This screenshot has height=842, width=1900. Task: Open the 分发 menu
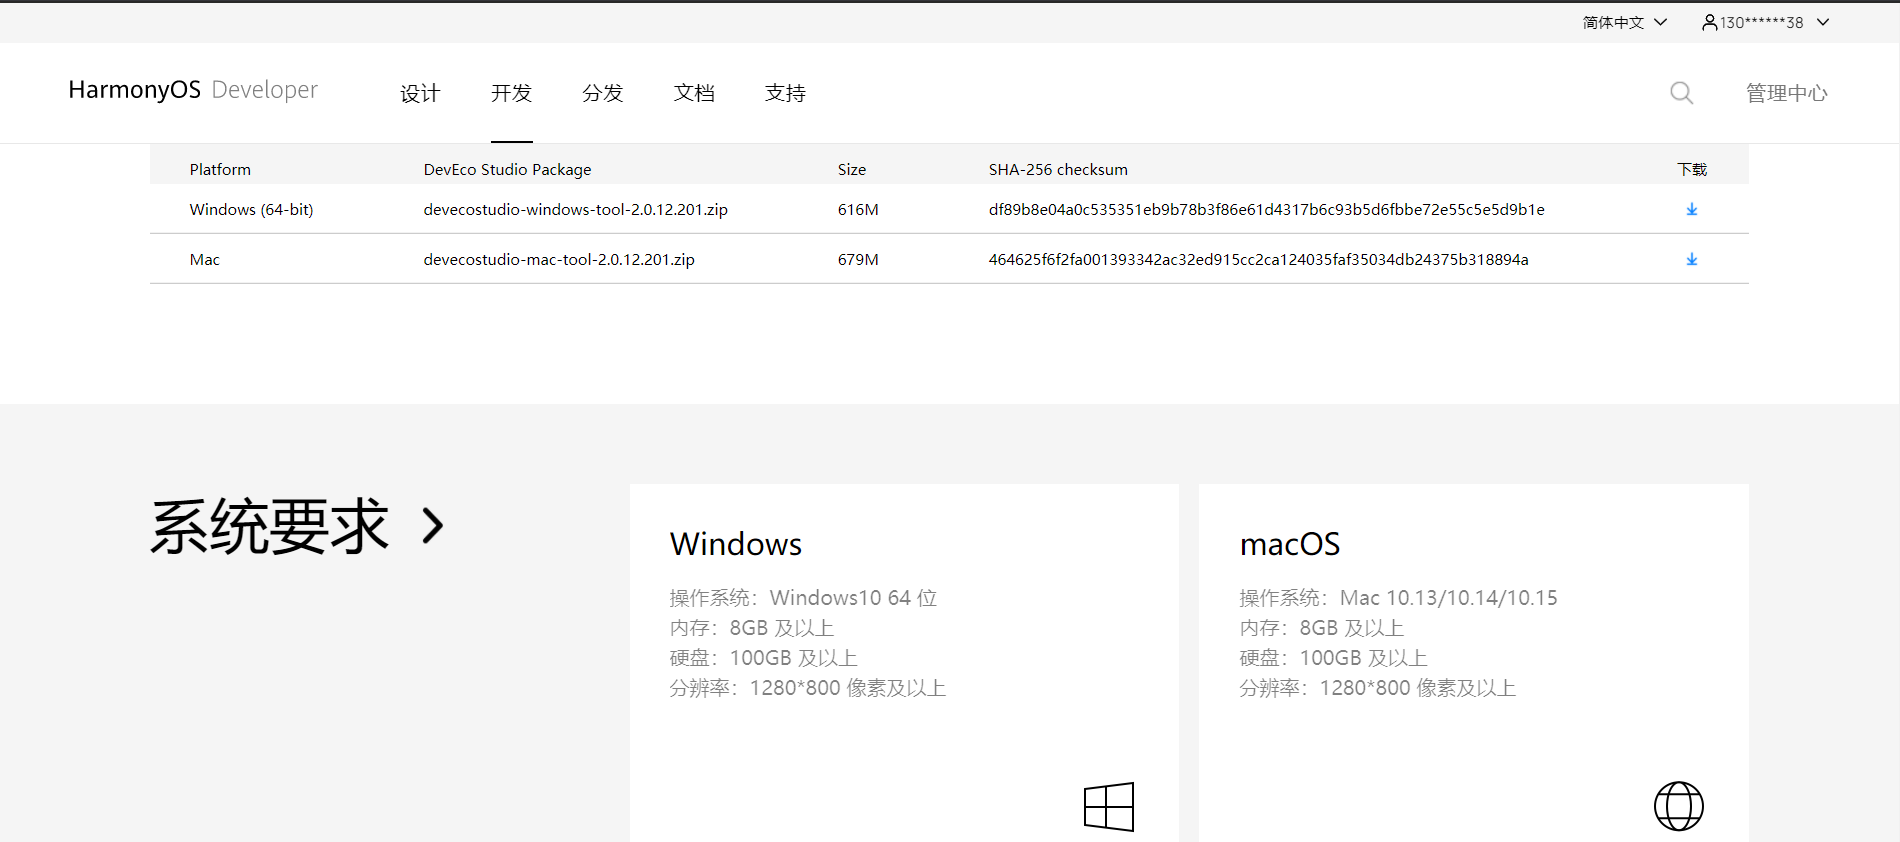point(602,93)
